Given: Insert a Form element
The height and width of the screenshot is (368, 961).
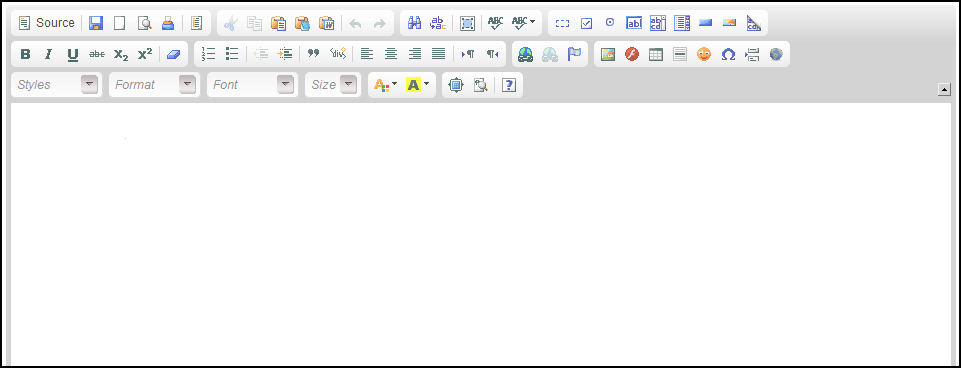Looking at the screenshot, I should pos(562,23).
